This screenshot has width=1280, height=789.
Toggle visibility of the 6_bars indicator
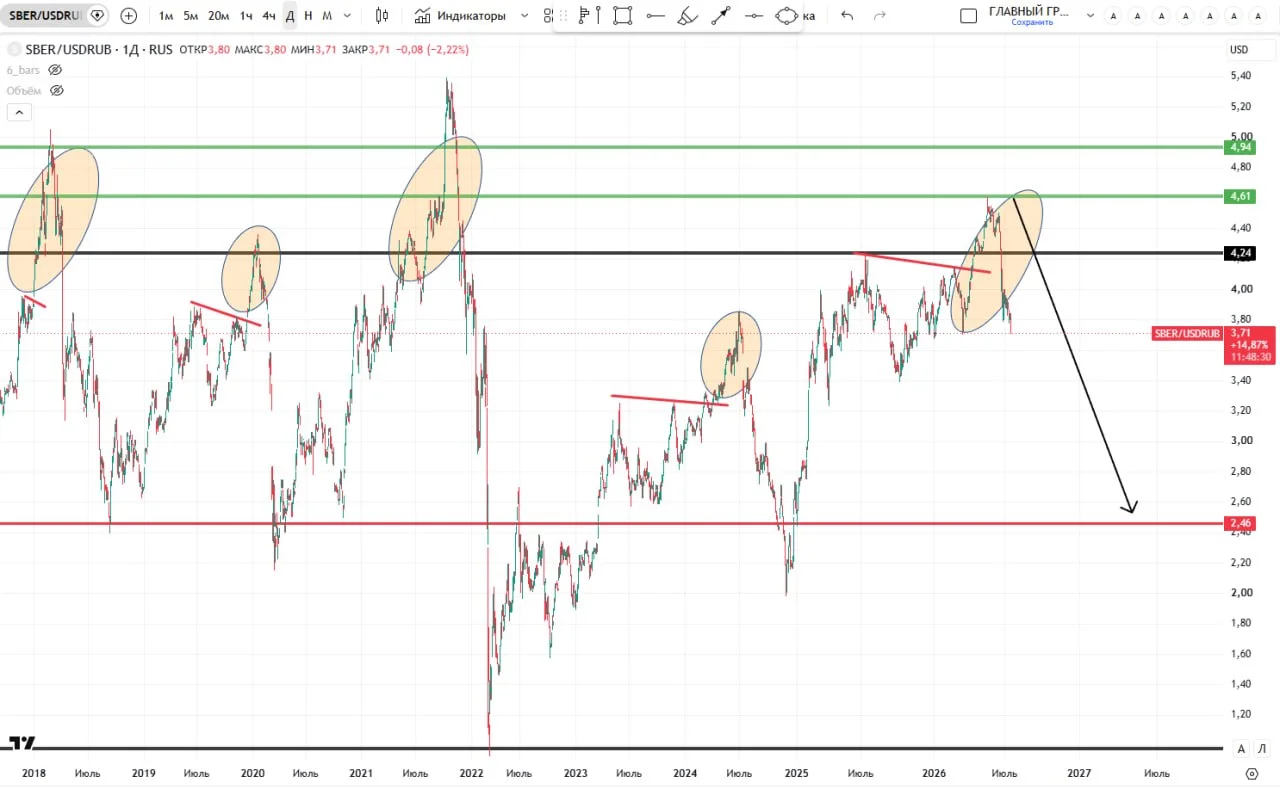[55, 70]
